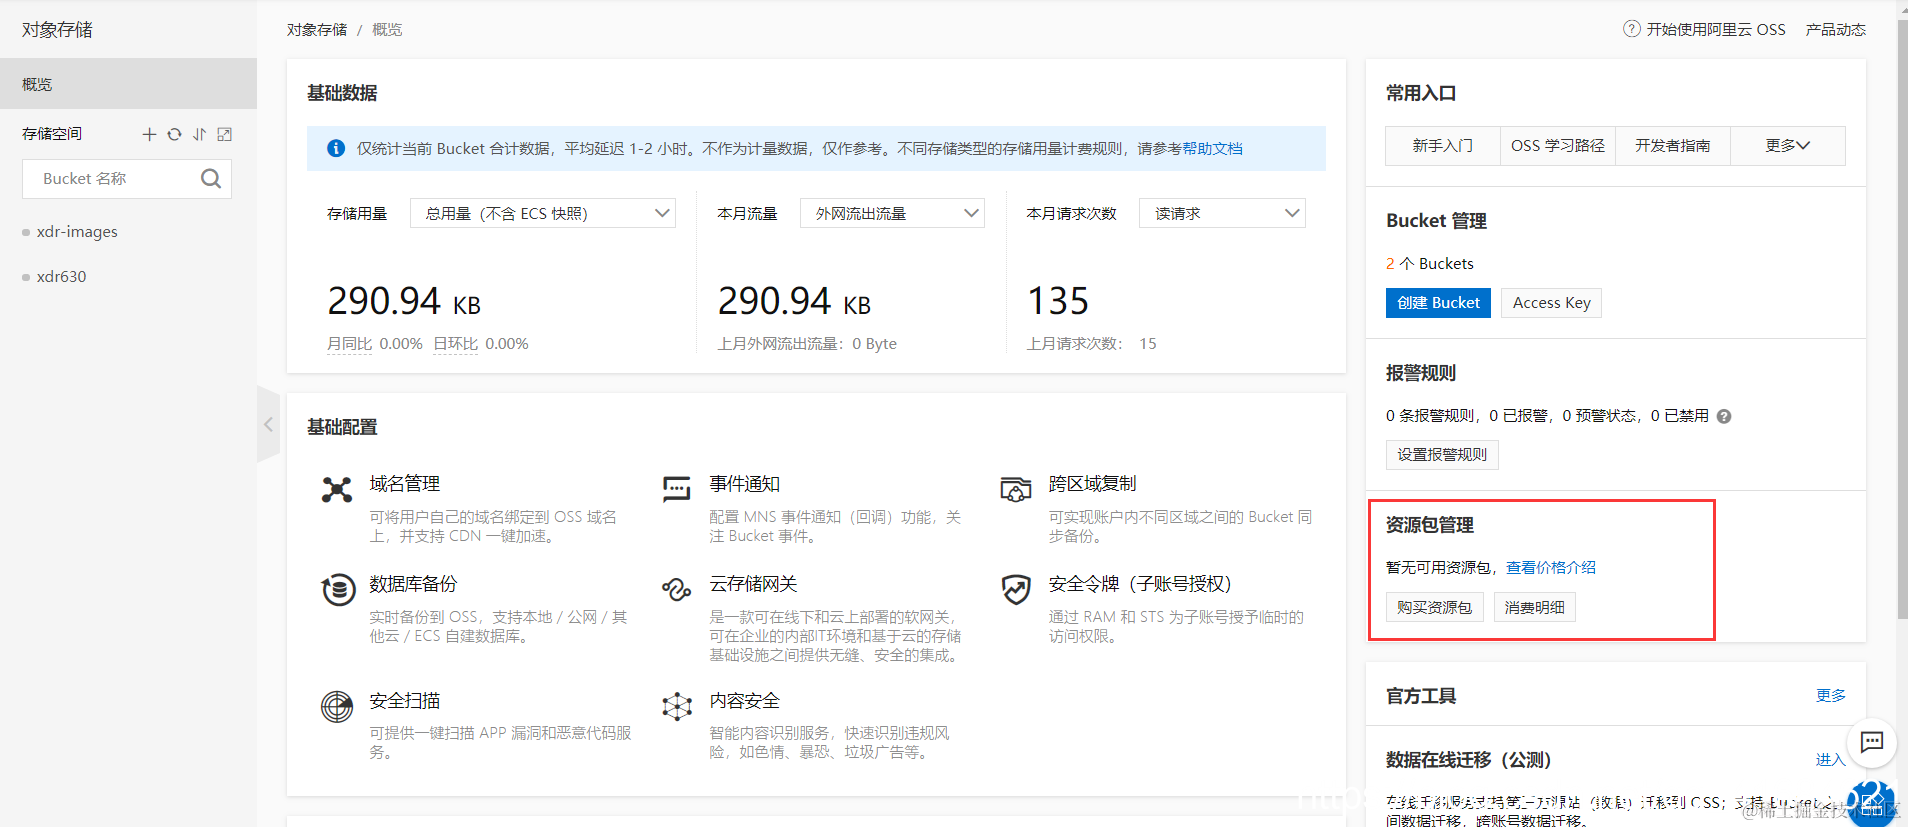Screen dimensions: 1908x827
Task: Click the help icon next to 已禁用
Action: 1724,417
